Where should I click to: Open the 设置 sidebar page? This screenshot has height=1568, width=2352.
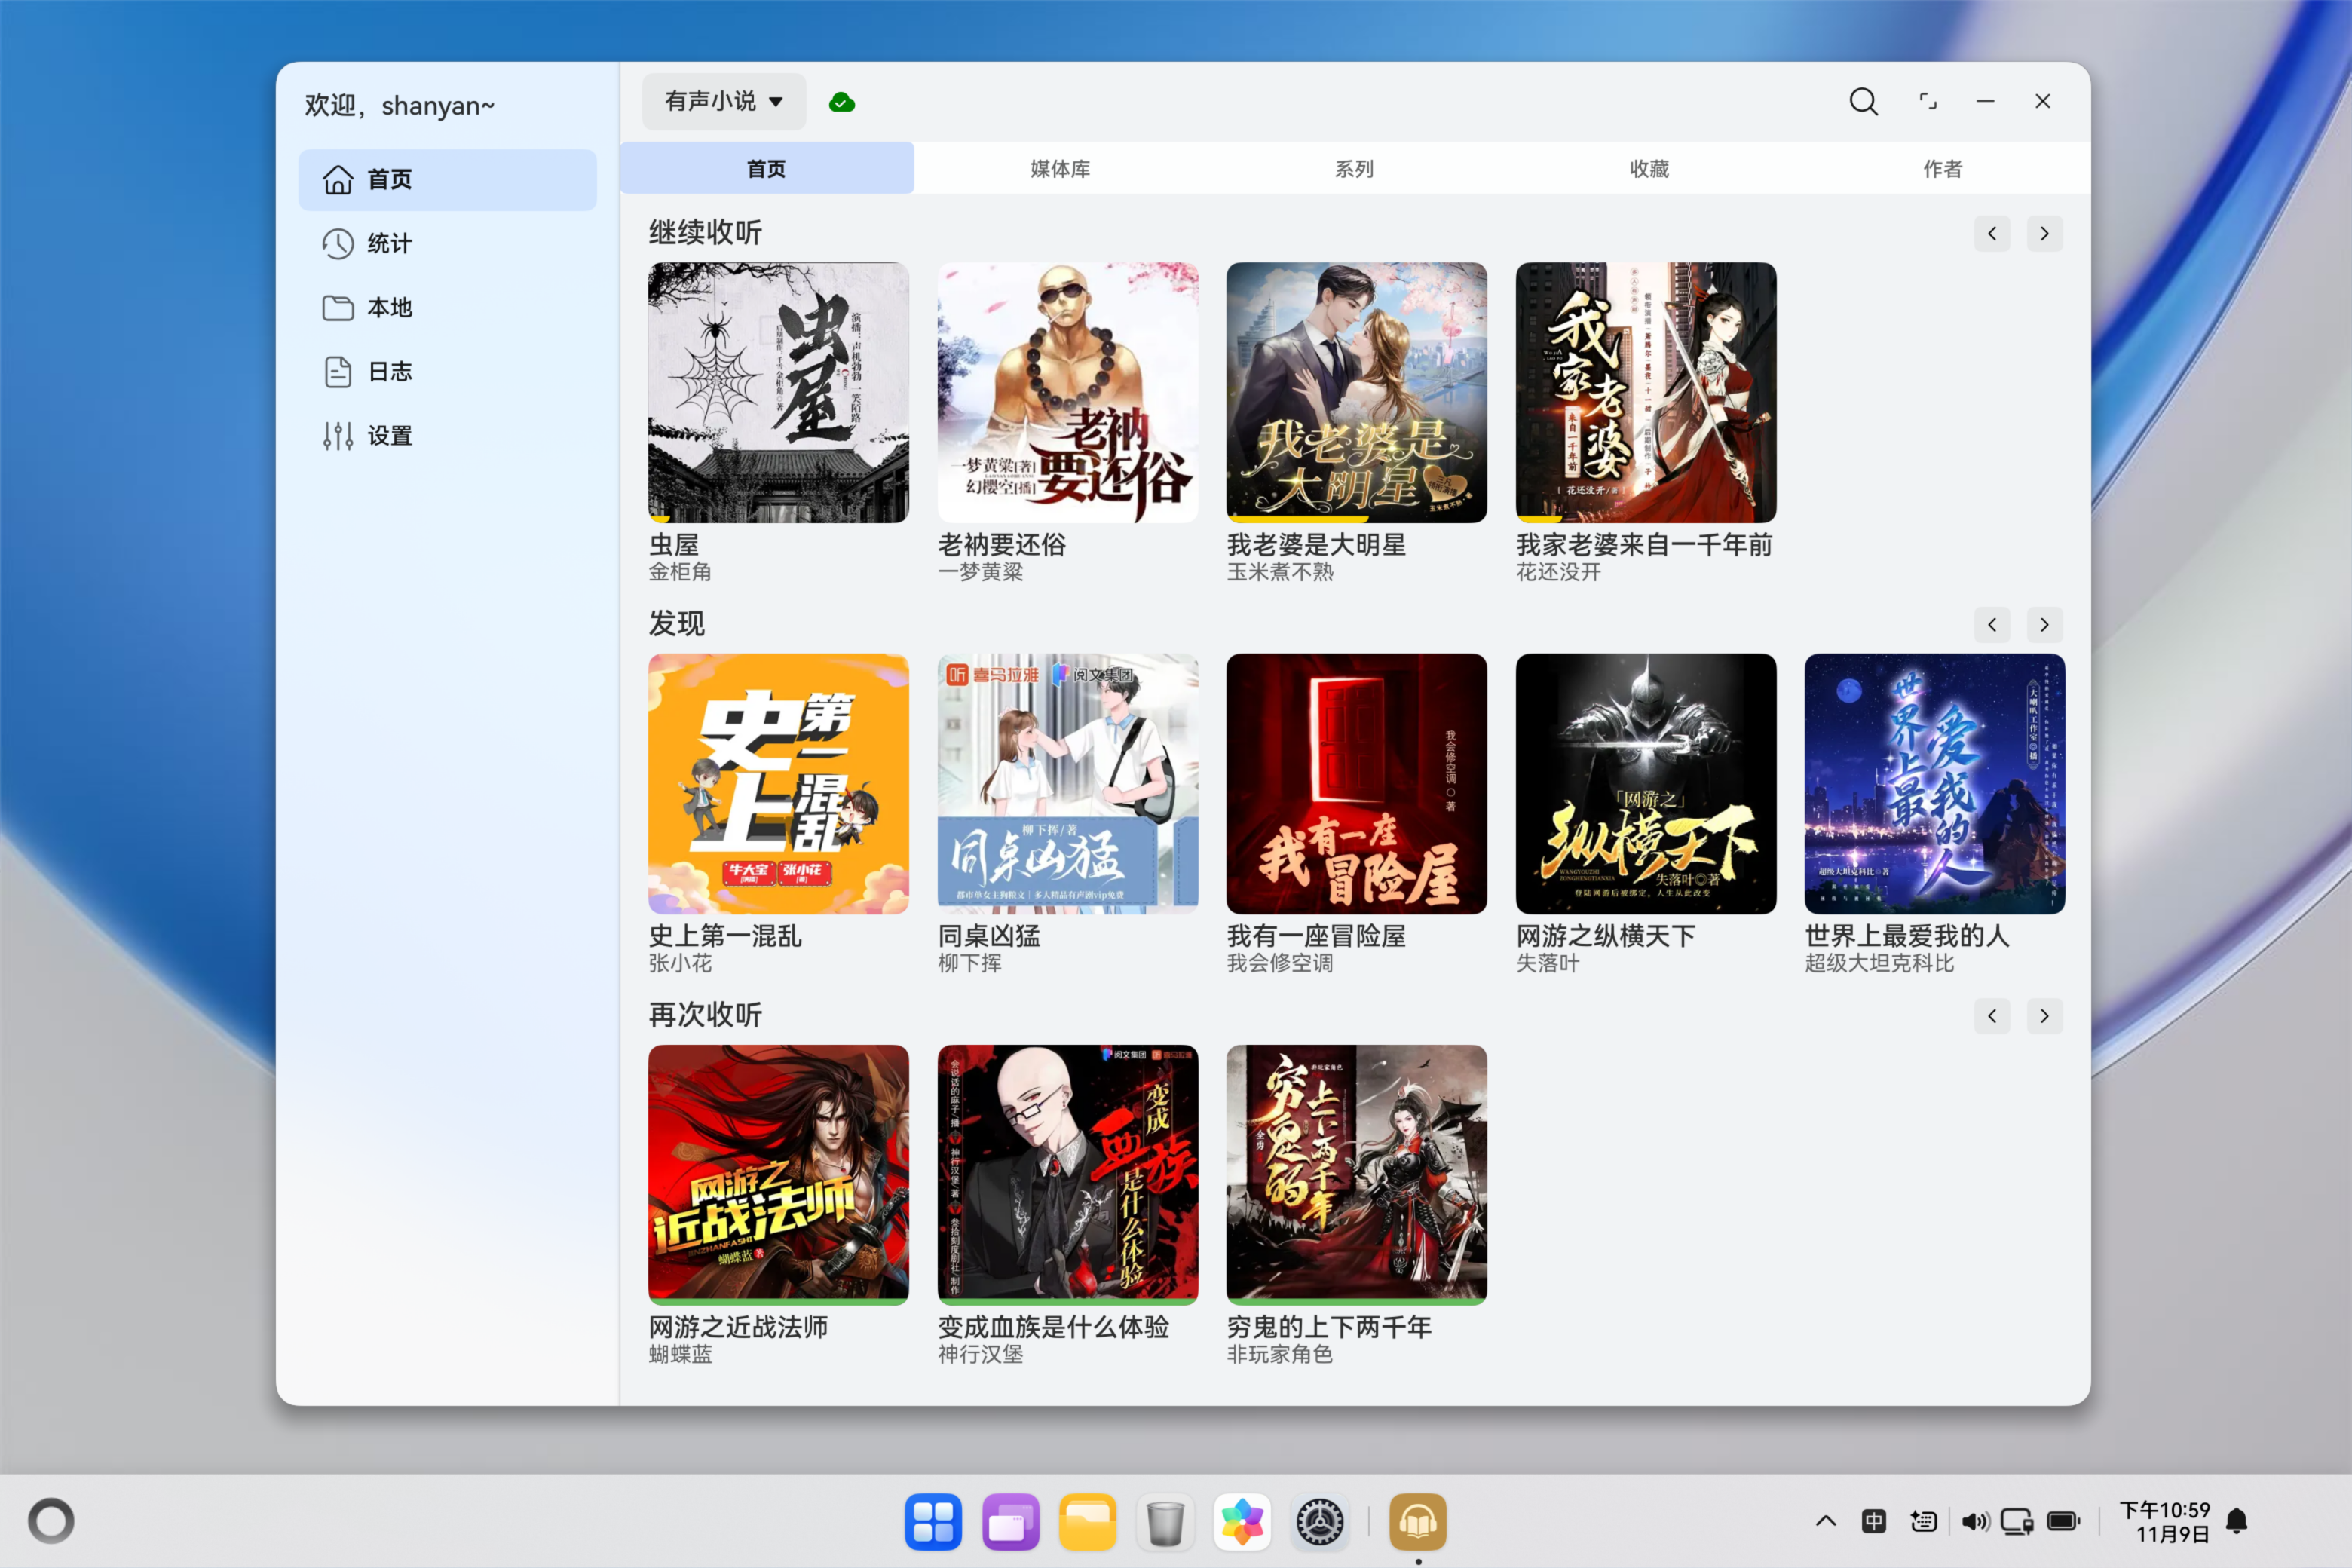point(447,436)
